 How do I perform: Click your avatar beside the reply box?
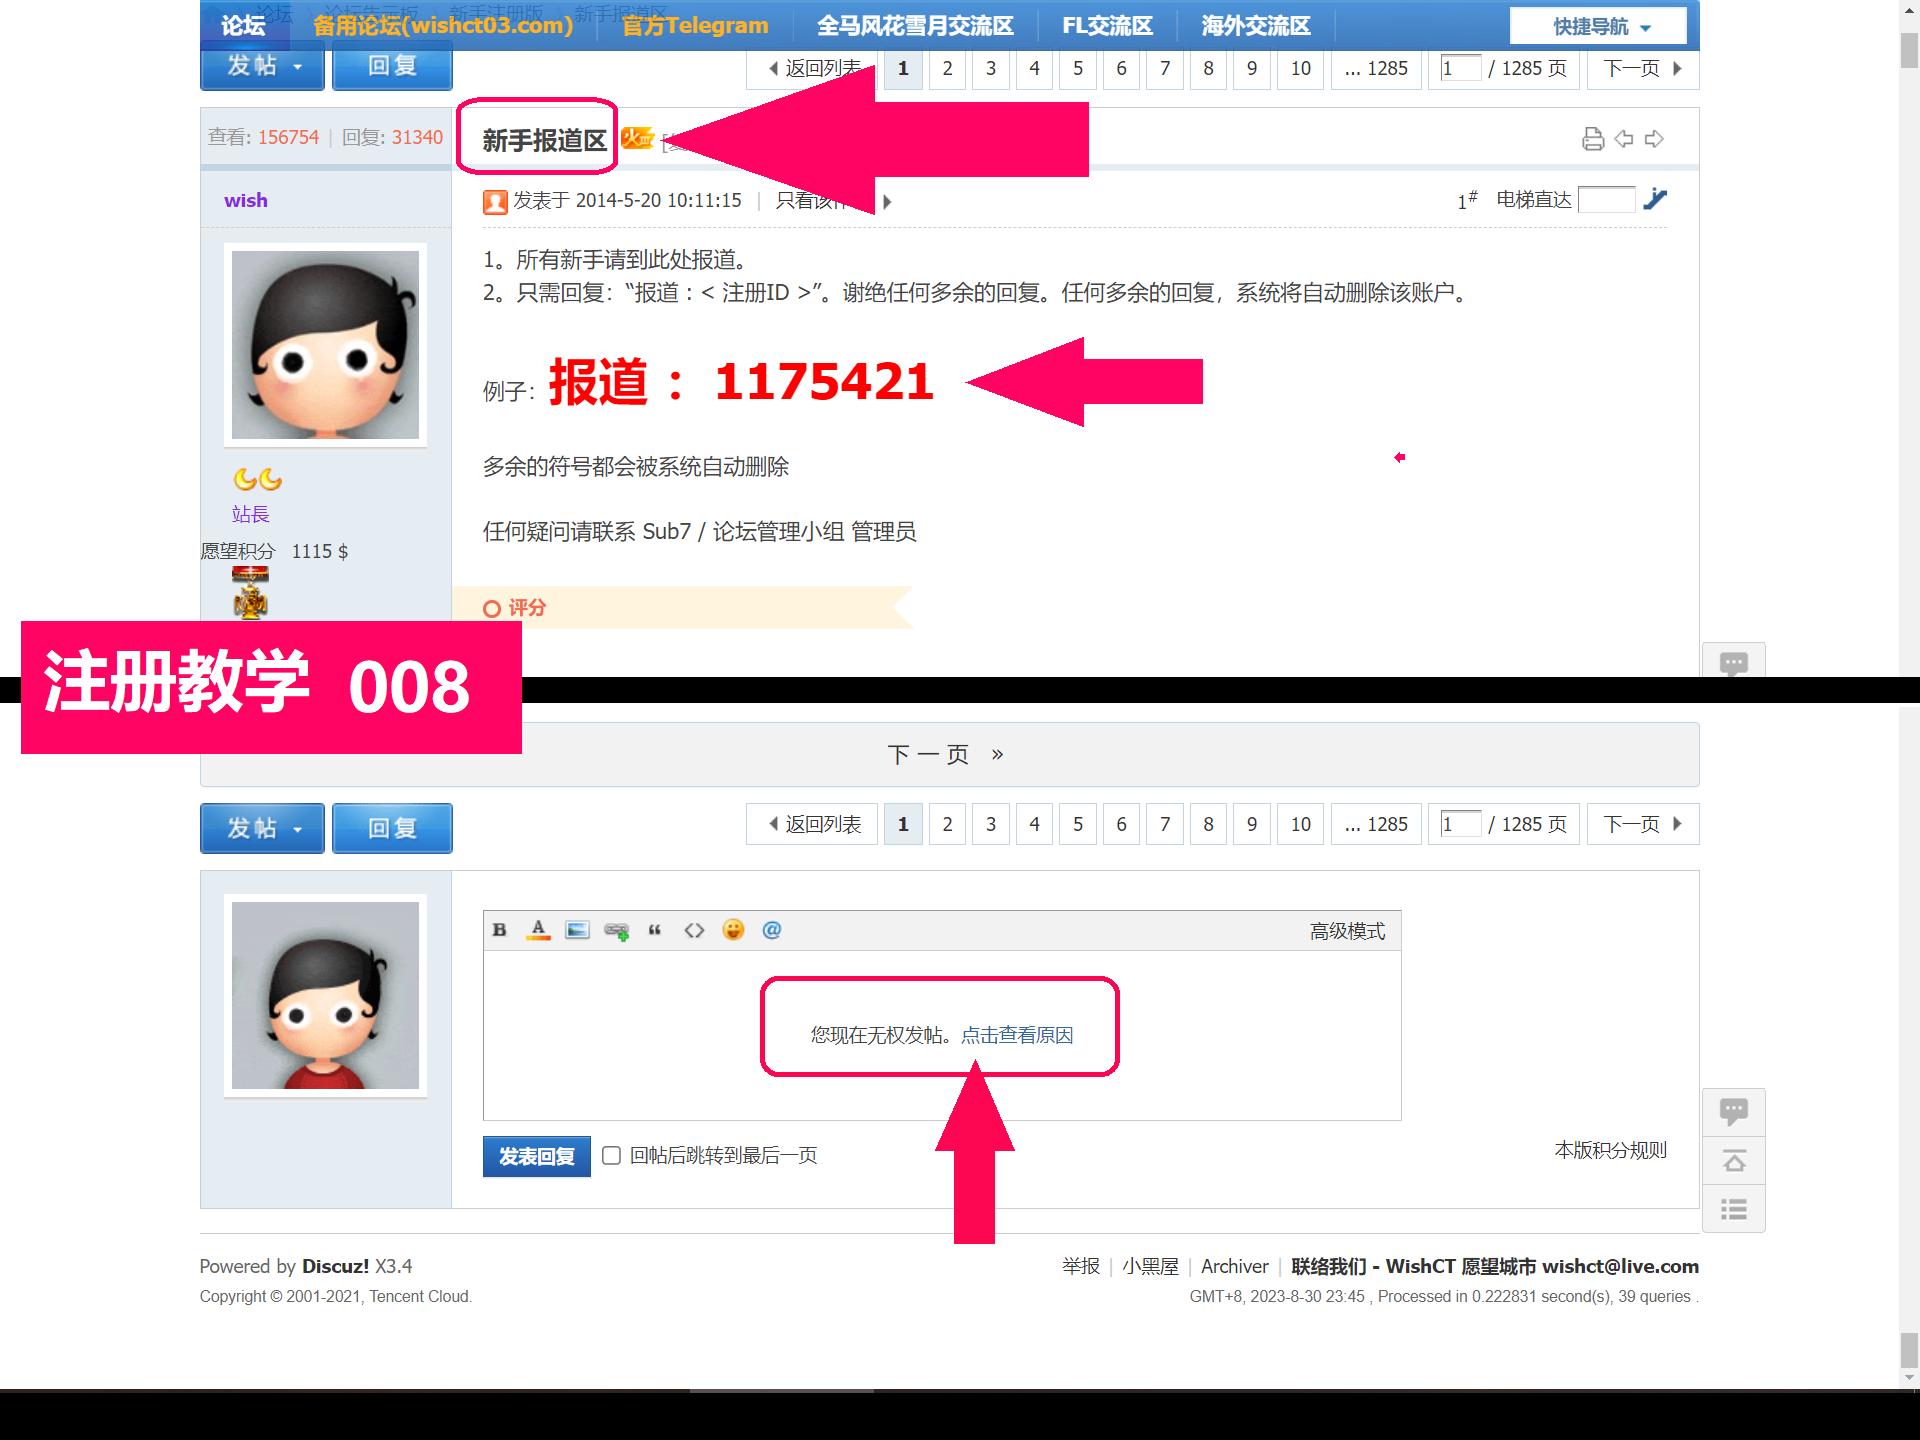[x=325, y=995]
